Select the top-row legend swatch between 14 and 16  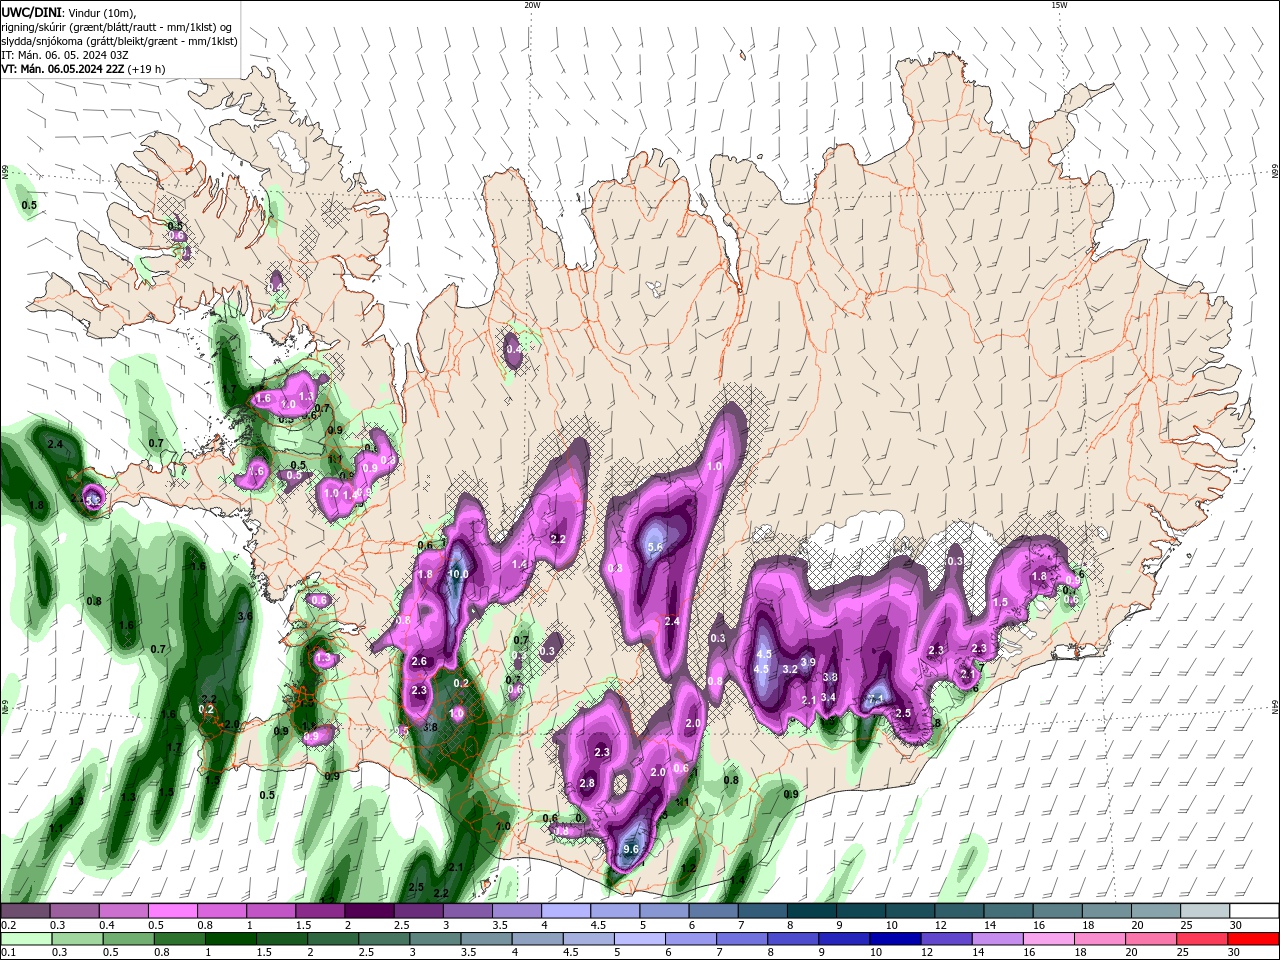tap(1007, 911)
